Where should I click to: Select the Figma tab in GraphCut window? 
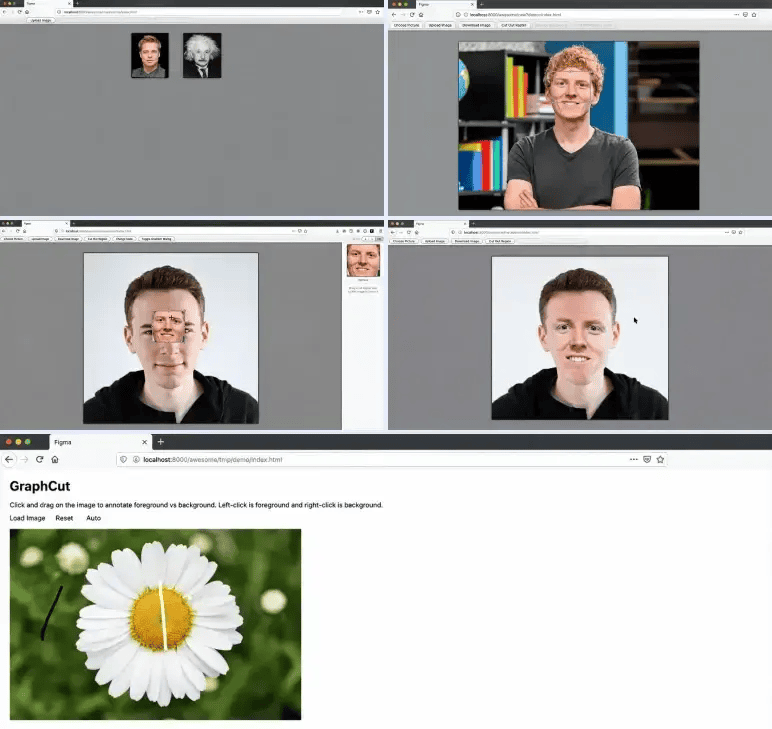click(100, 442)
